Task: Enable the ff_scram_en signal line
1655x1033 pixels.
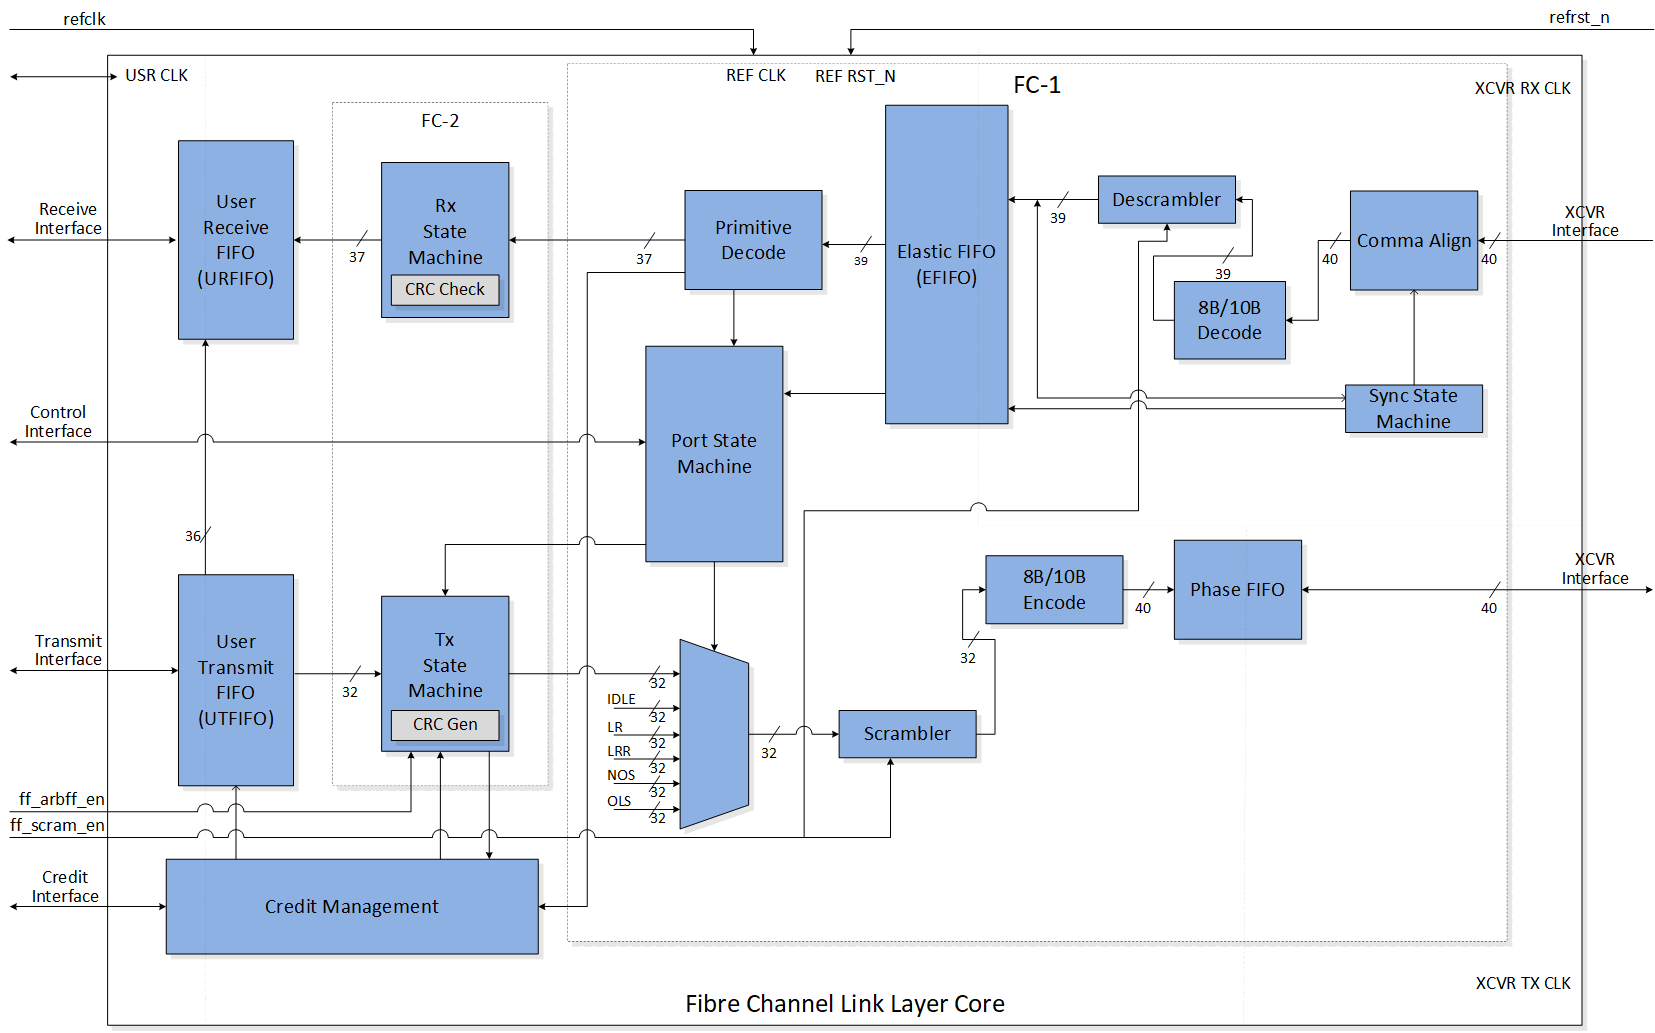Action: (57, 826)
